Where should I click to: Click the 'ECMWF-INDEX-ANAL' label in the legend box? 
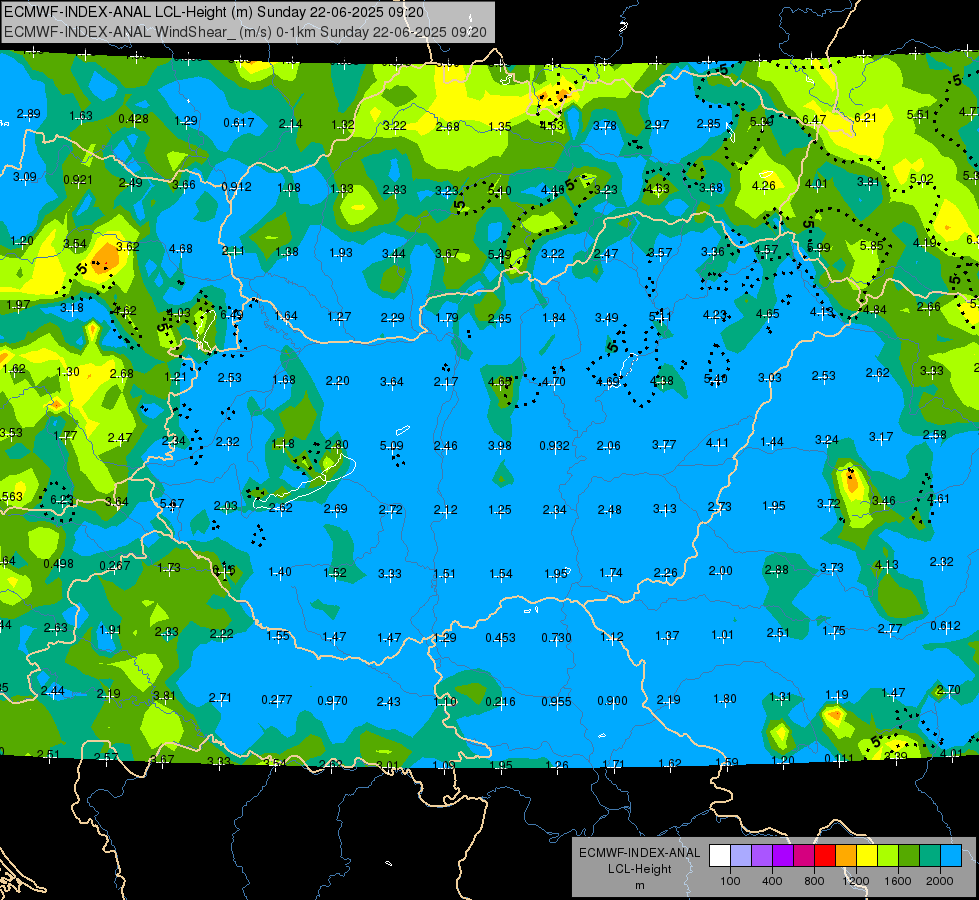(x=640, y=853)
